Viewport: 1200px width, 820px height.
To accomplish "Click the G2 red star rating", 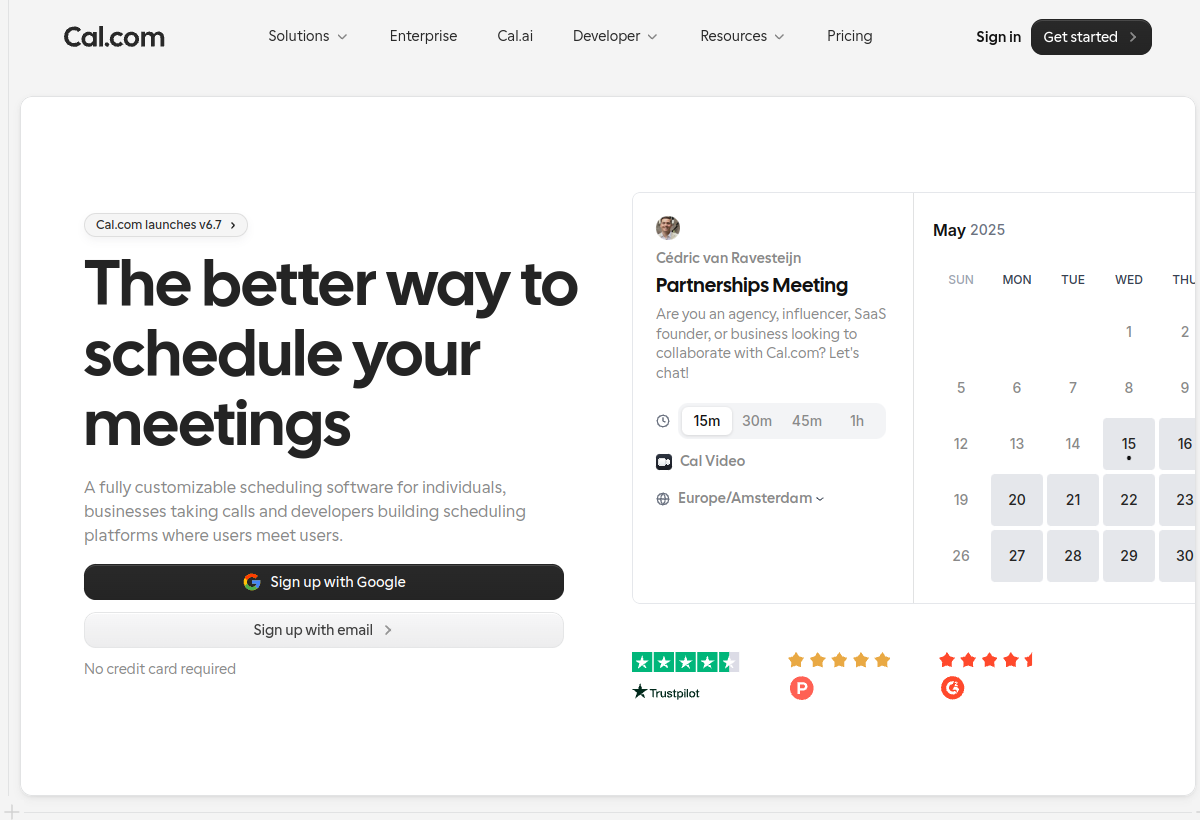I will click(986, 660).
